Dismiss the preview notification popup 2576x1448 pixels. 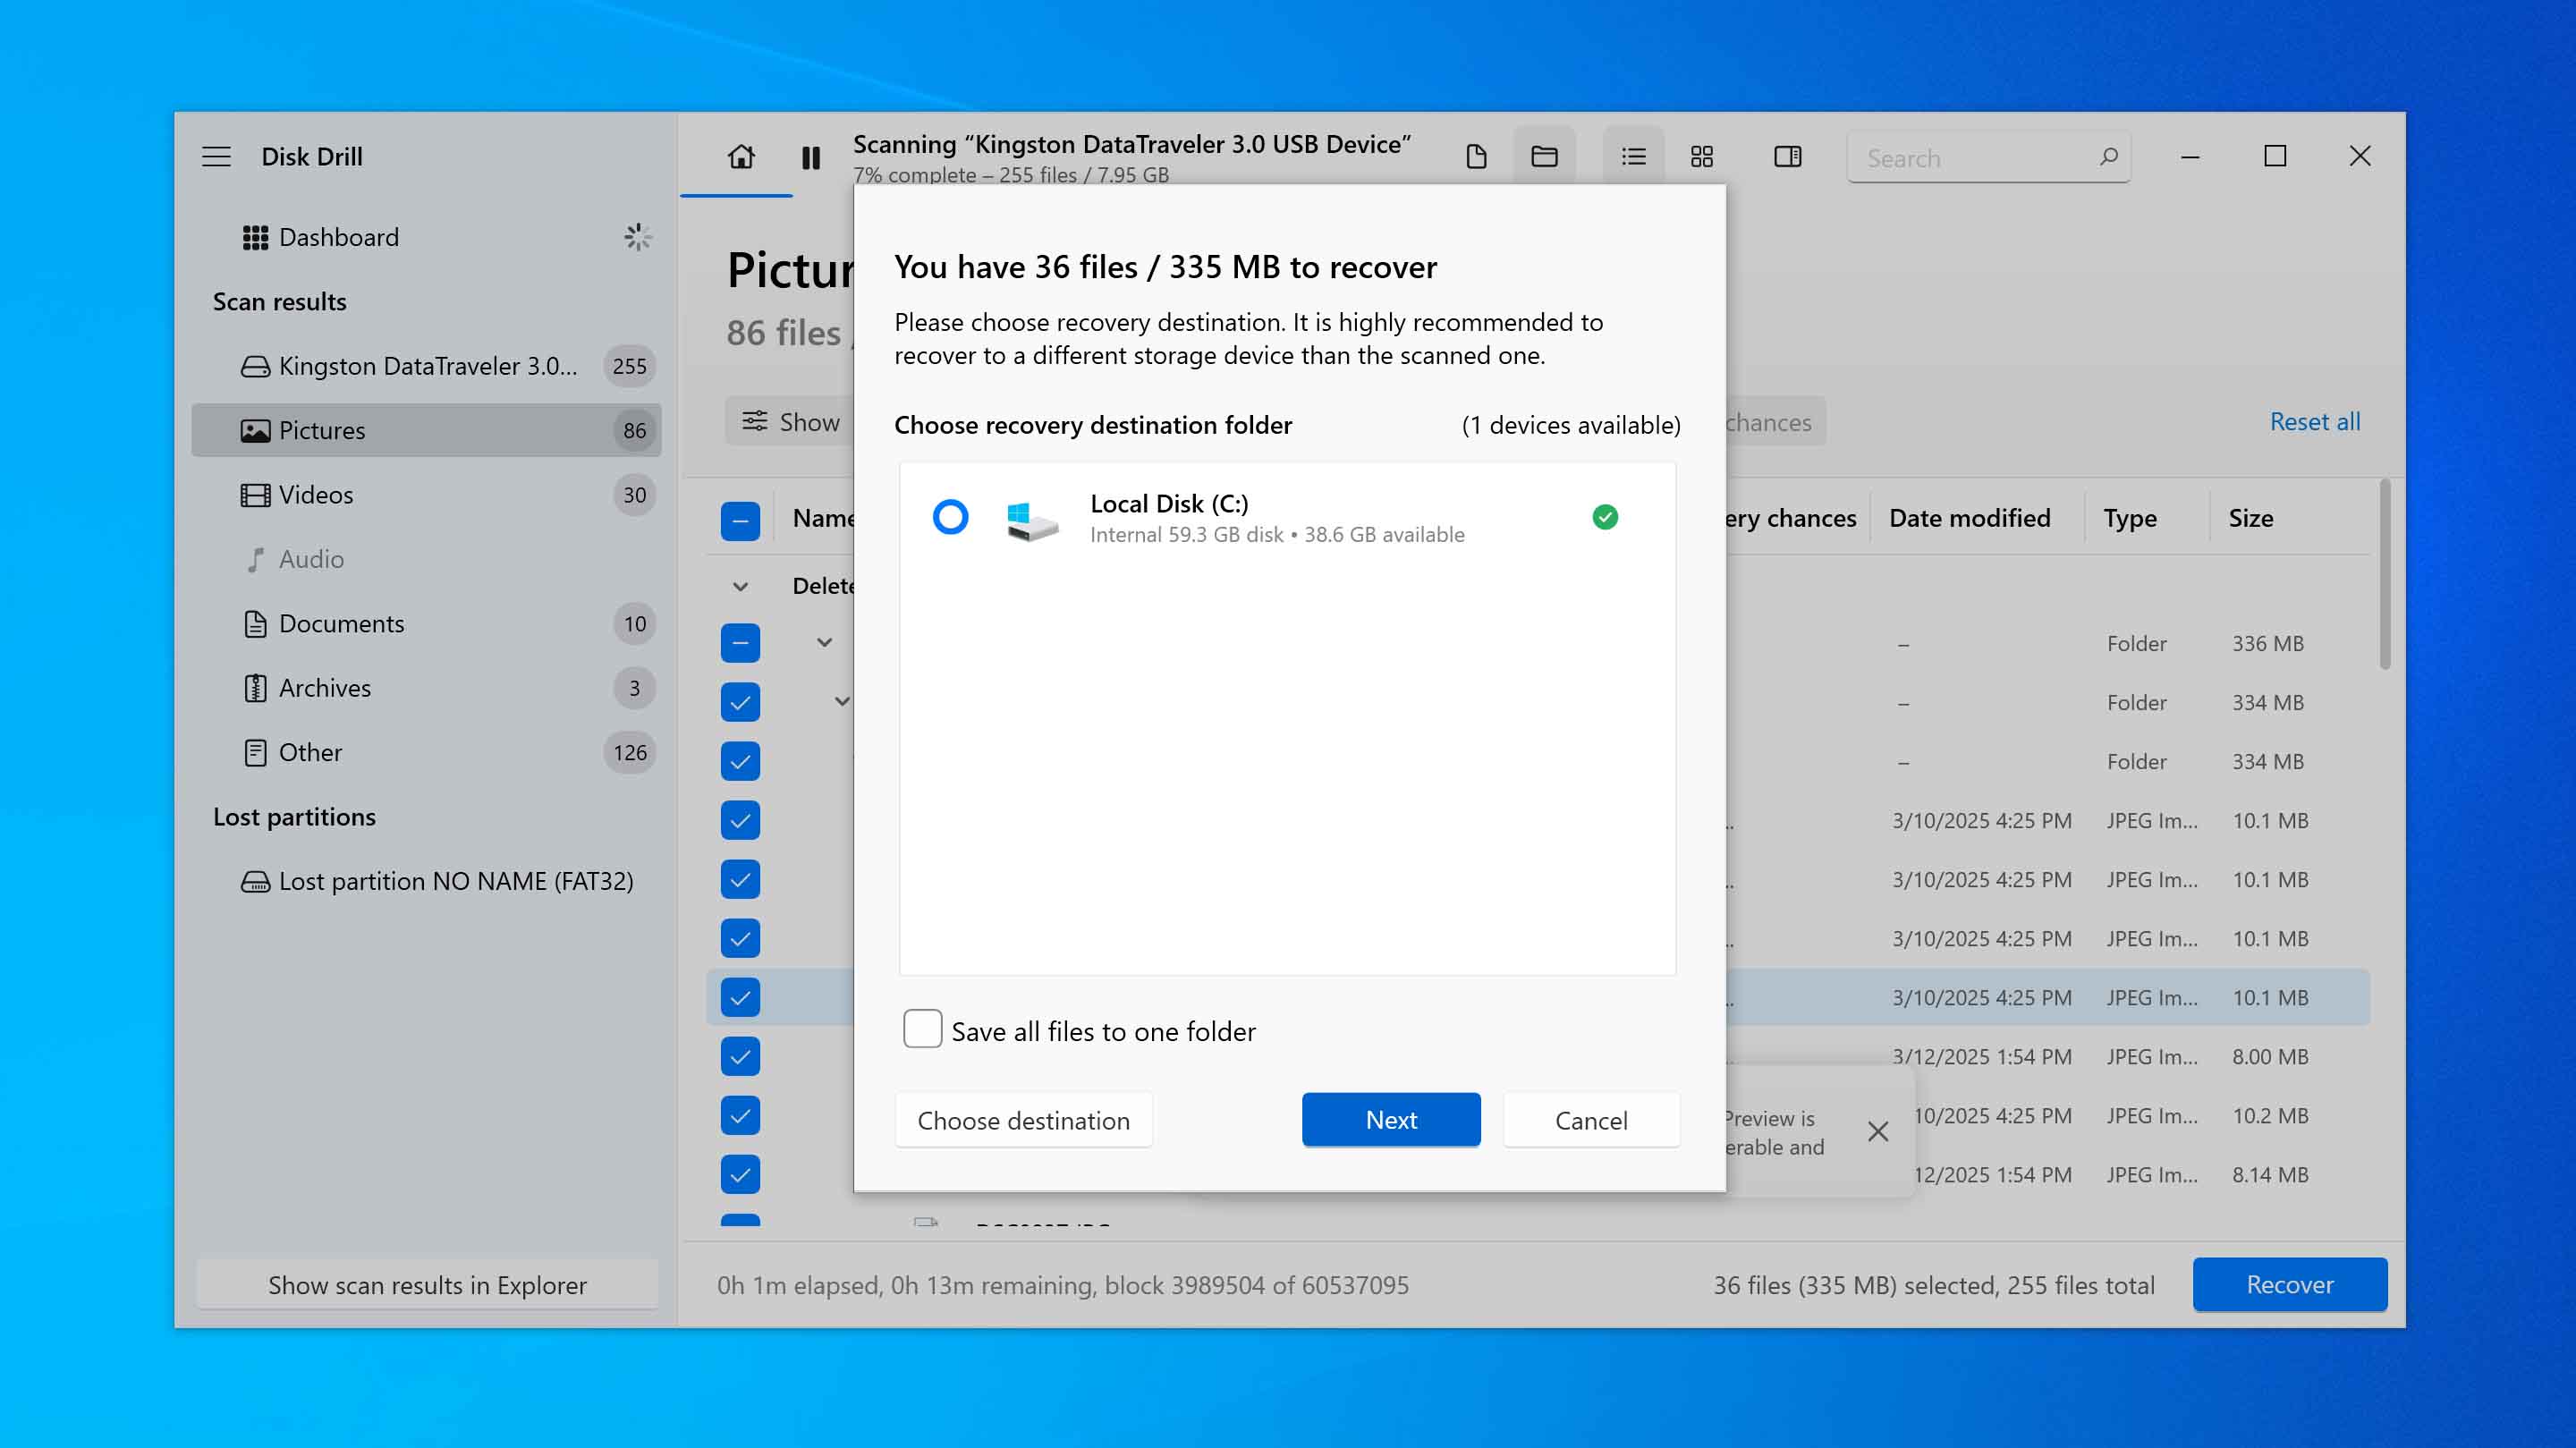coord(1877,1131)
